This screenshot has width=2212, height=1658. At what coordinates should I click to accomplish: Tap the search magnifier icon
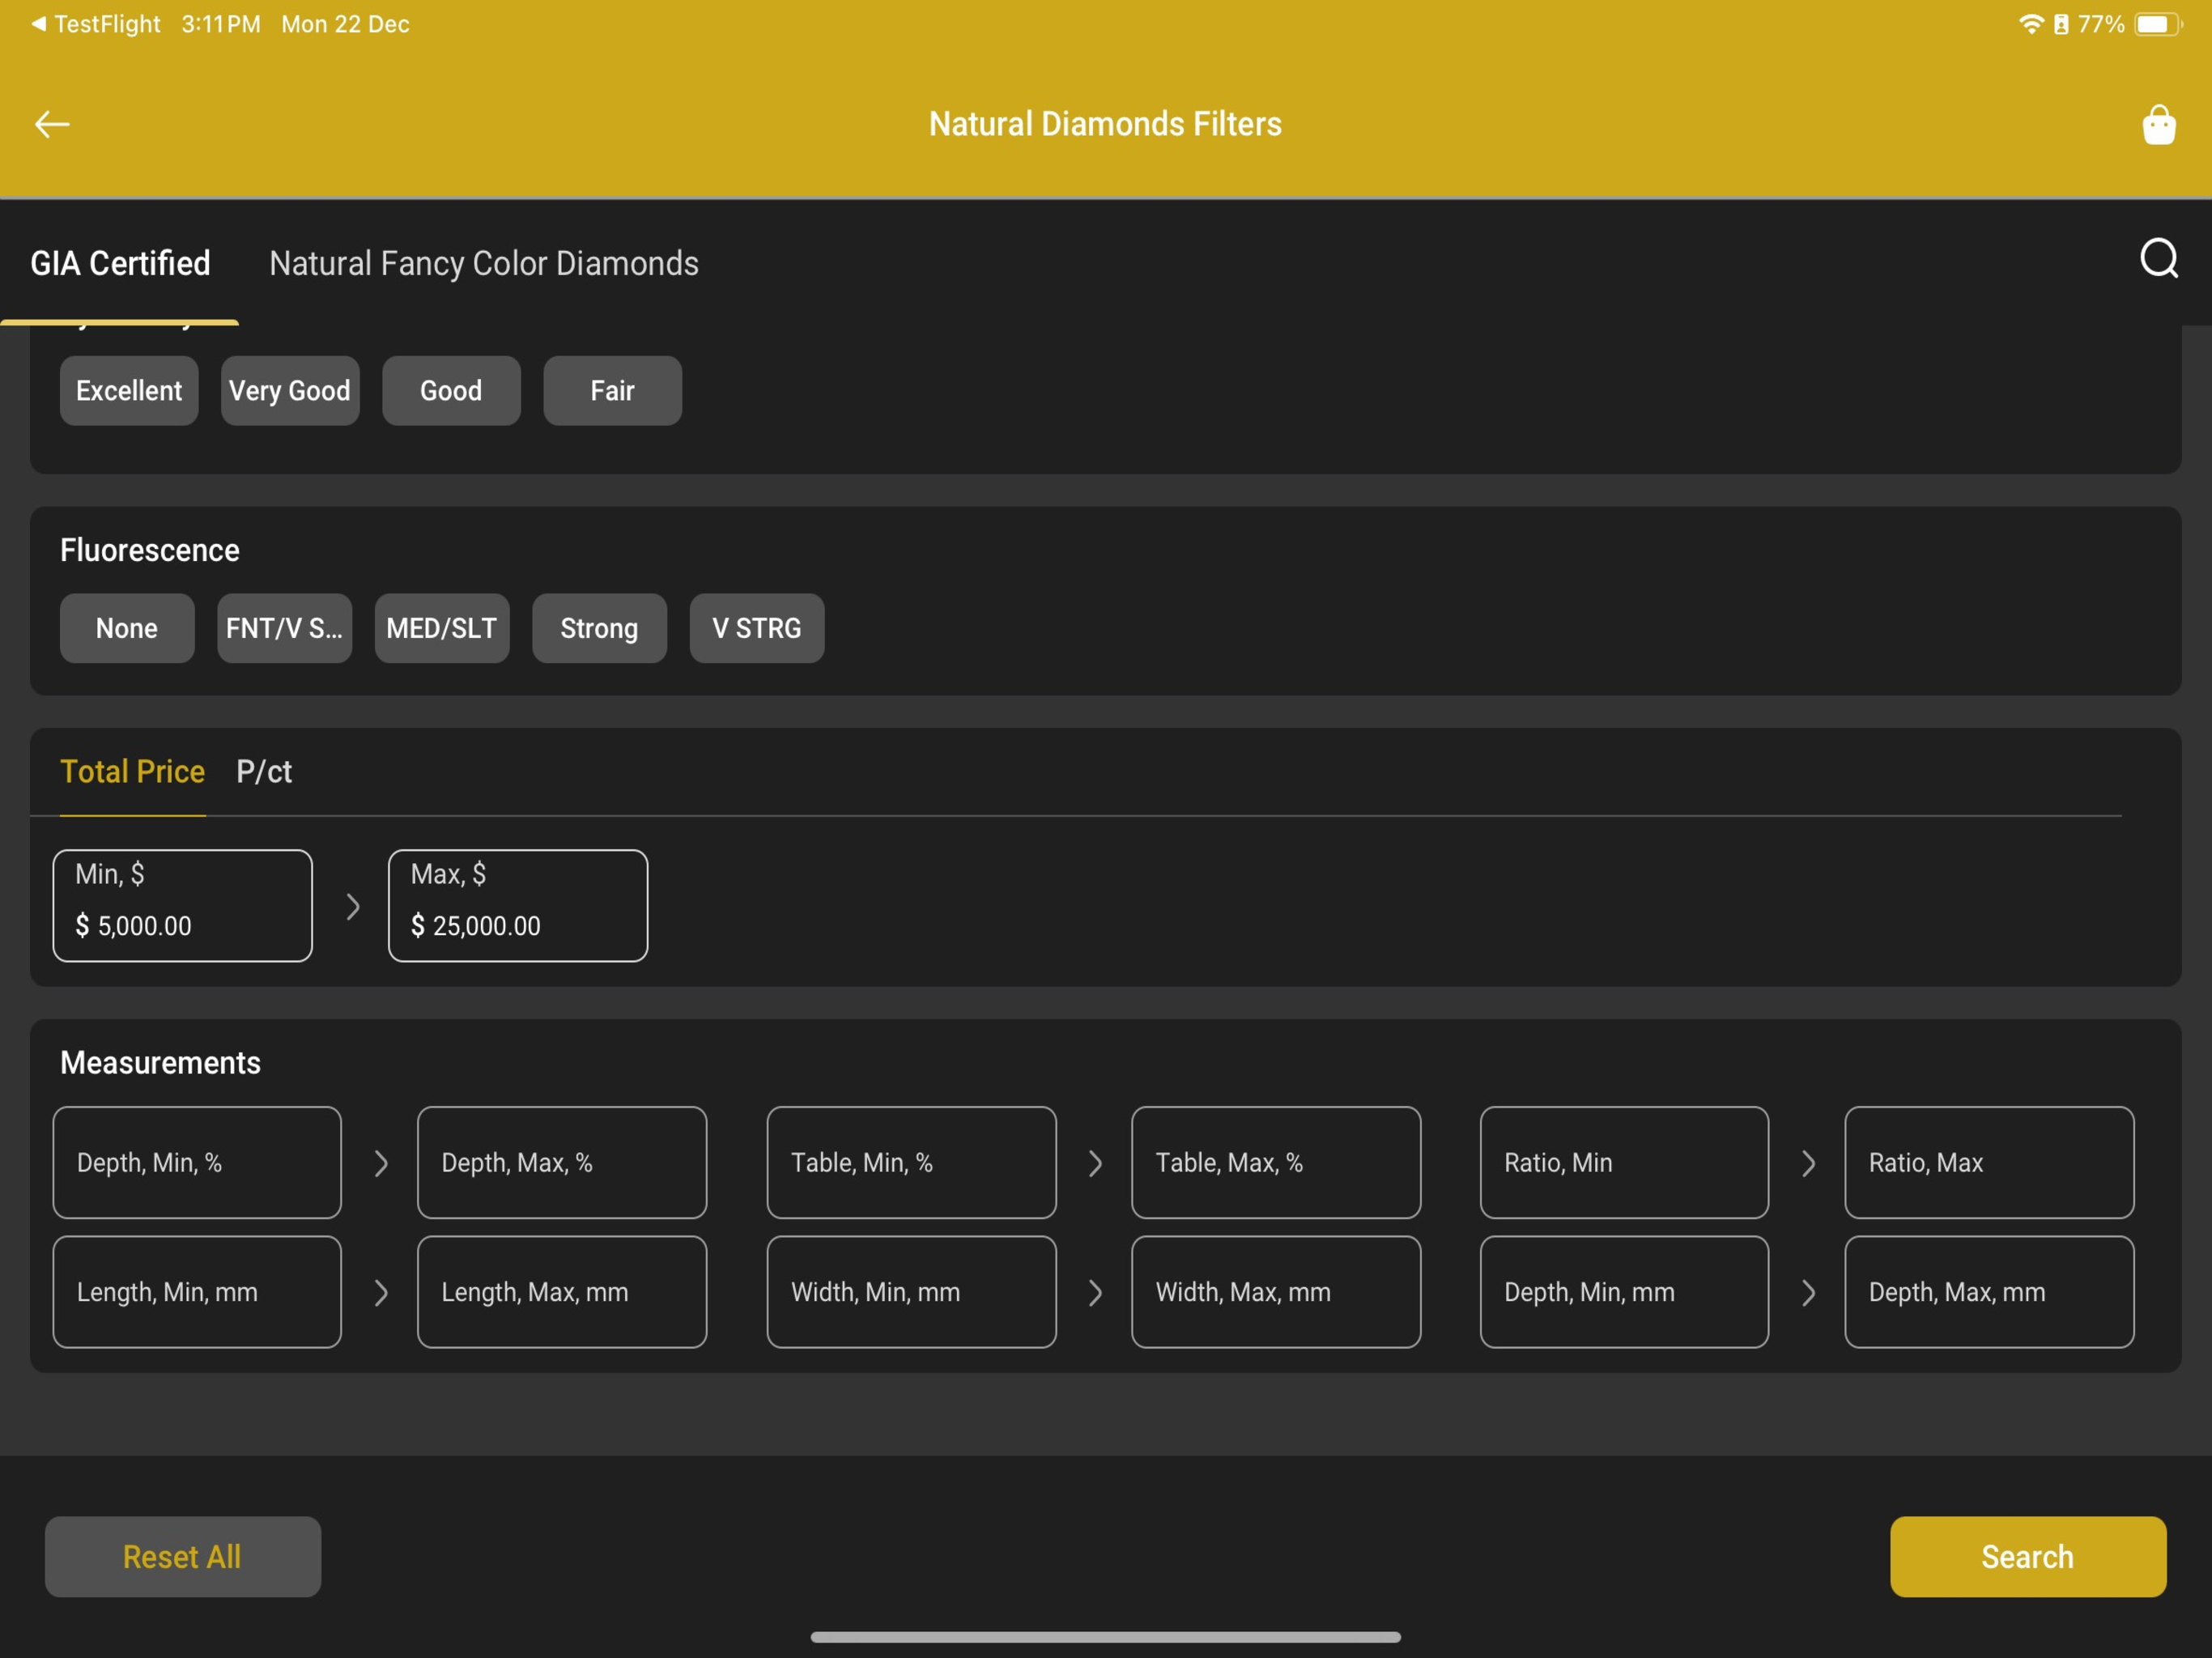[2159, 258]
